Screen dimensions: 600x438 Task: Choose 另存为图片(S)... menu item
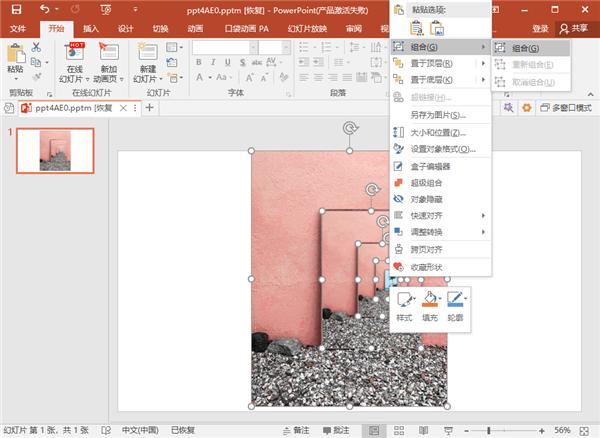tap(440, 115)
